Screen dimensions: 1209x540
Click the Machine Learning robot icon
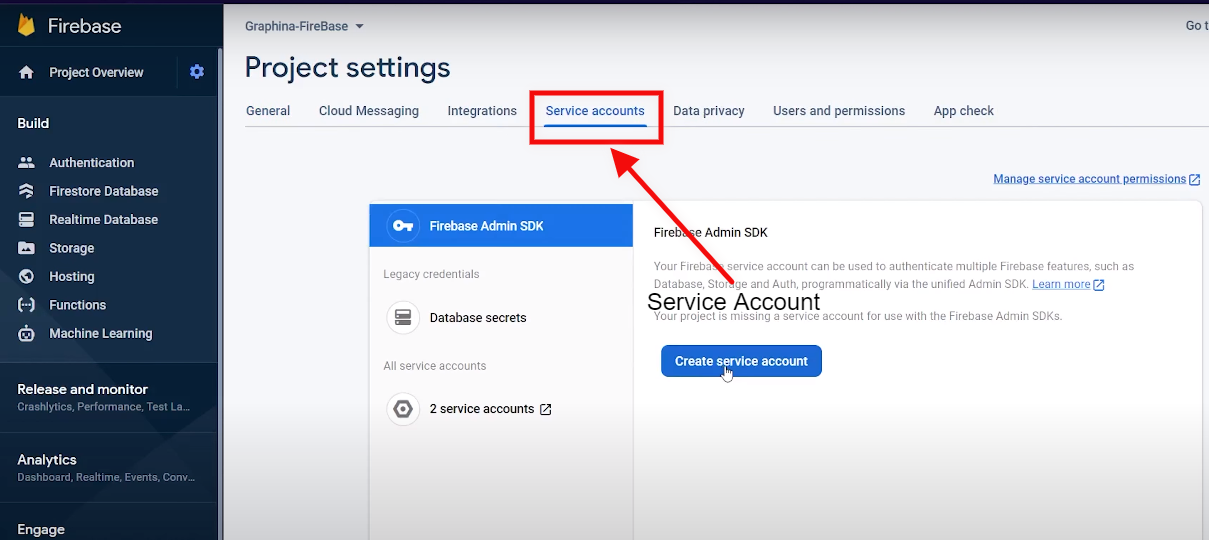coord(27,333)
